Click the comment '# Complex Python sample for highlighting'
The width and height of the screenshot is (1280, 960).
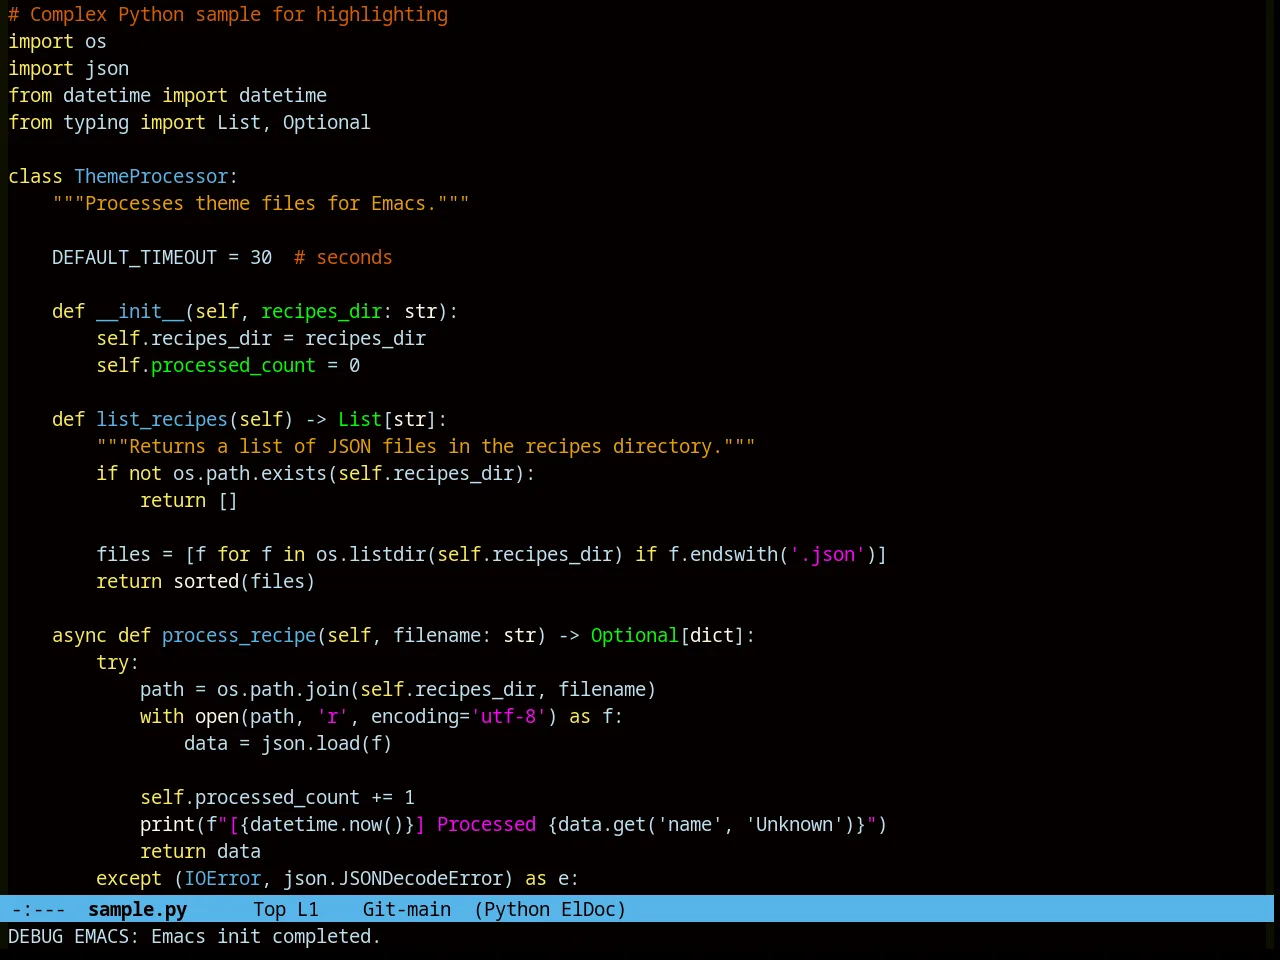(x=228, y=14)
